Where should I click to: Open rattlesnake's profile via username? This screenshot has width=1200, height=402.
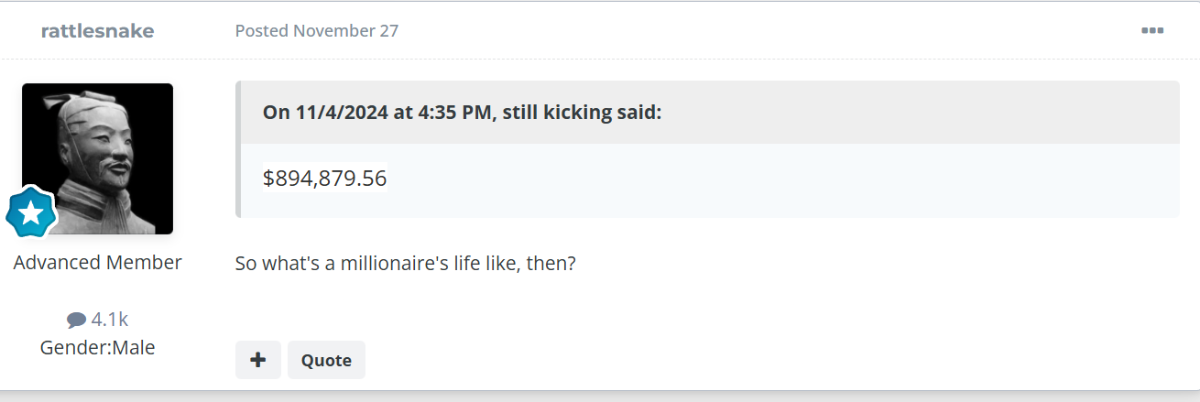click(x=97, y=31)
